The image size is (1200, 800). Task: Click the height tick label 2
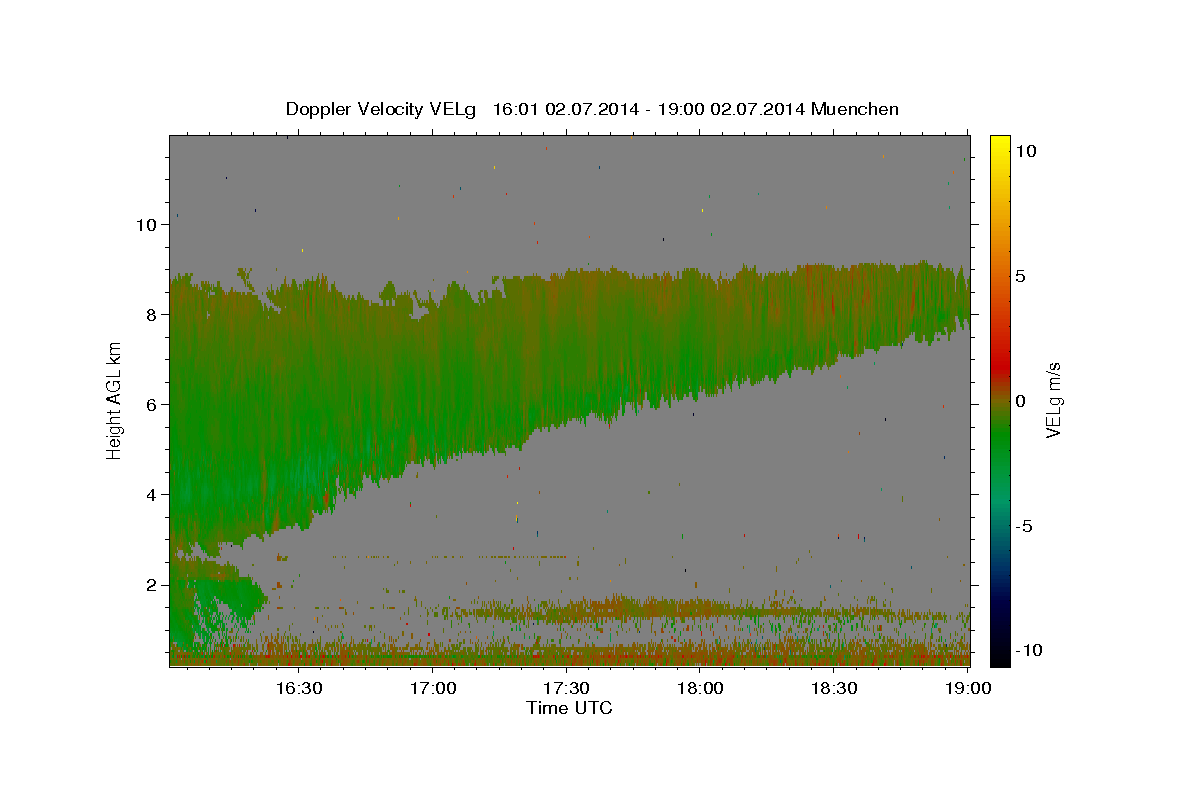pos(152,585)
